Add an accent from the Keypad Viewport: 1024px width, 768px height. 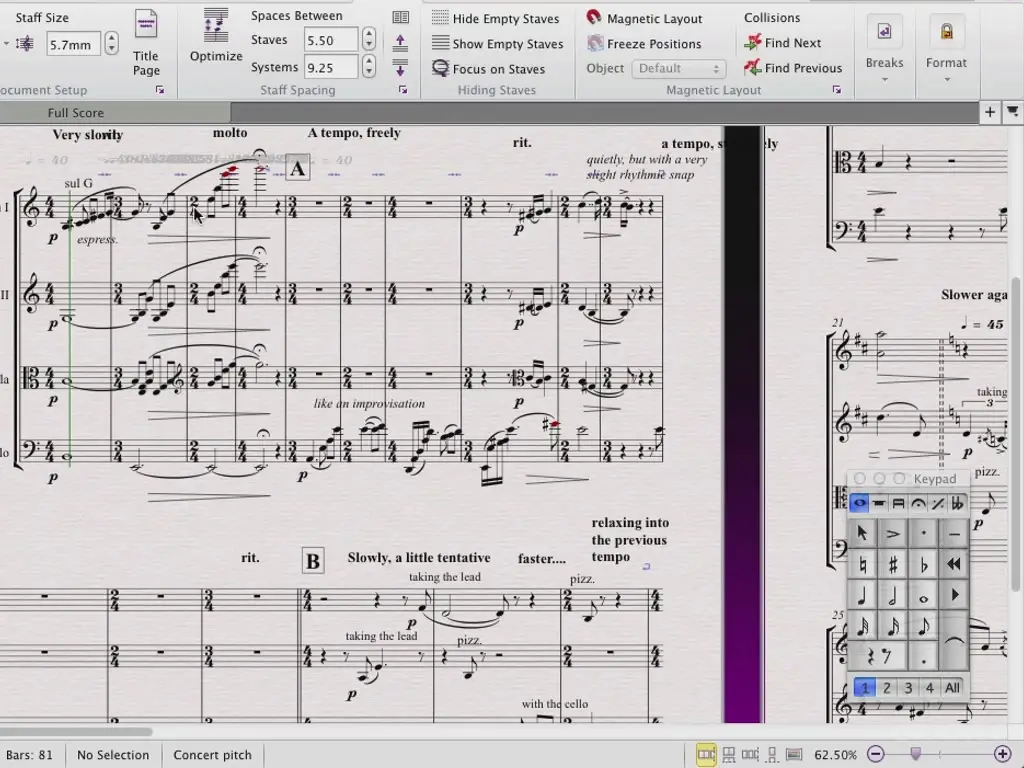click(893, 534)
